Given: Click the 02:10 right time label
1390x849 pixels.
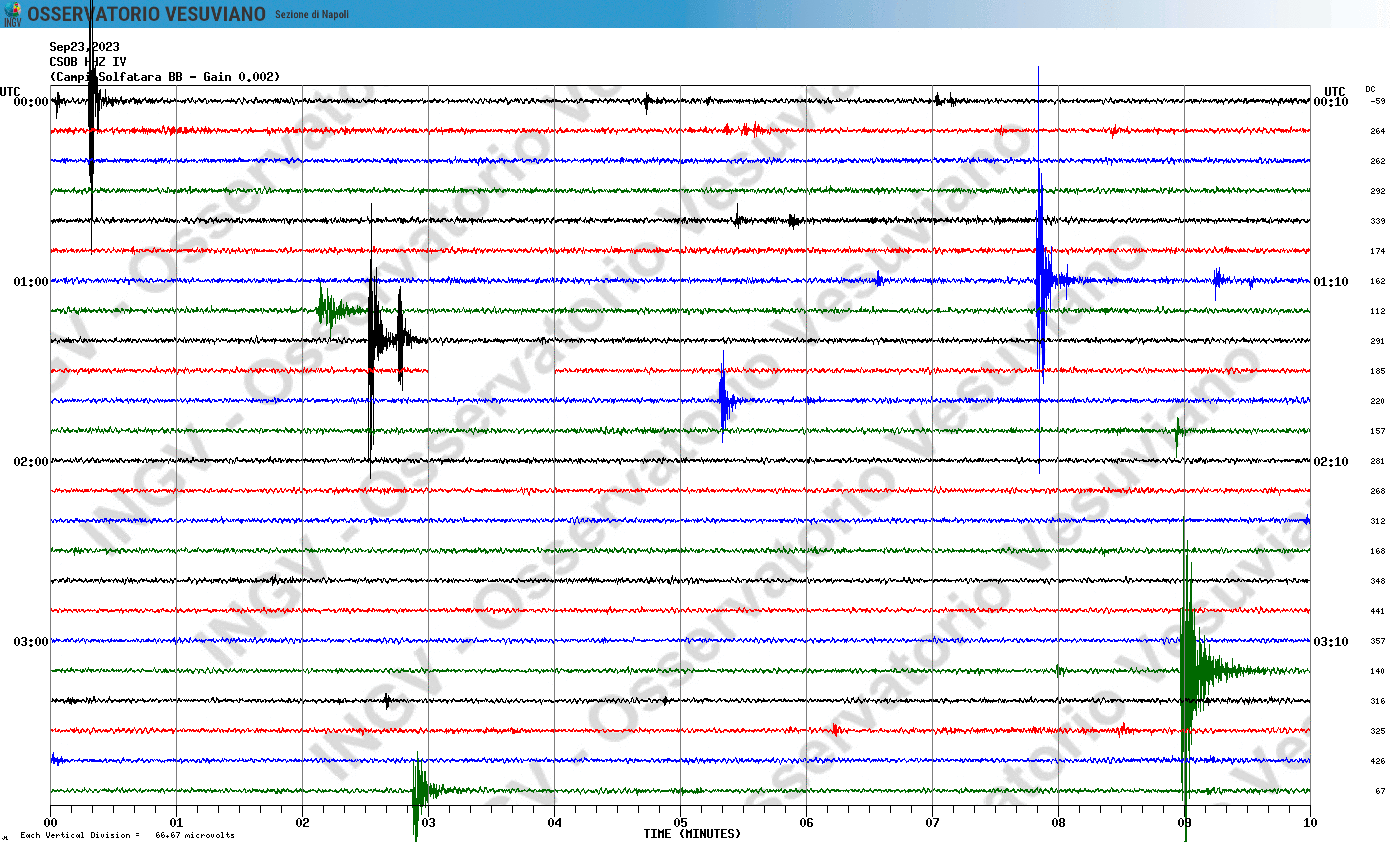Looking at the screenshot, I should [x=1331, y=462].
